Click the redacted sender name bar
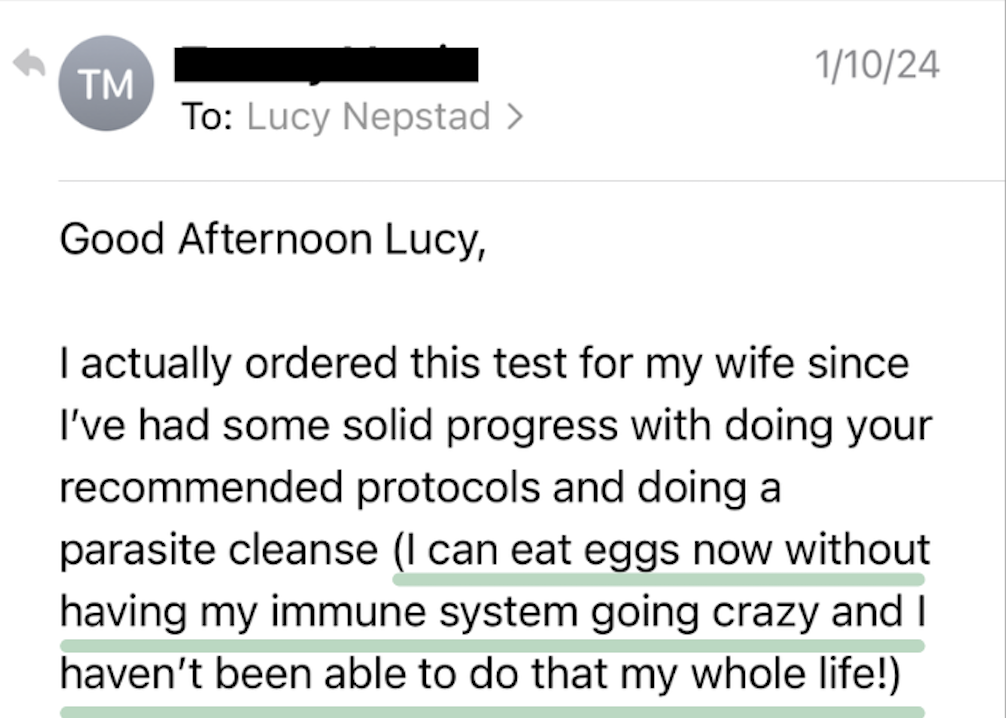The image size is (1006, 718). coord(326,64)
